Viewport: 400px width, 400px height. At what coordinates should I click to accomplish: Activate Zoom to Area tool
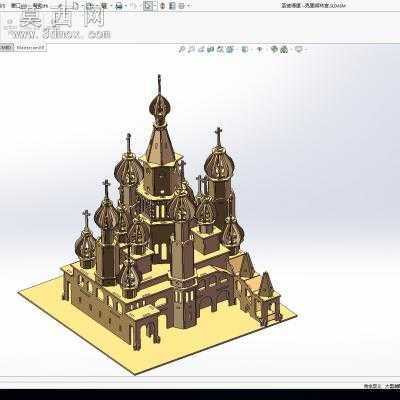point(191,50)
